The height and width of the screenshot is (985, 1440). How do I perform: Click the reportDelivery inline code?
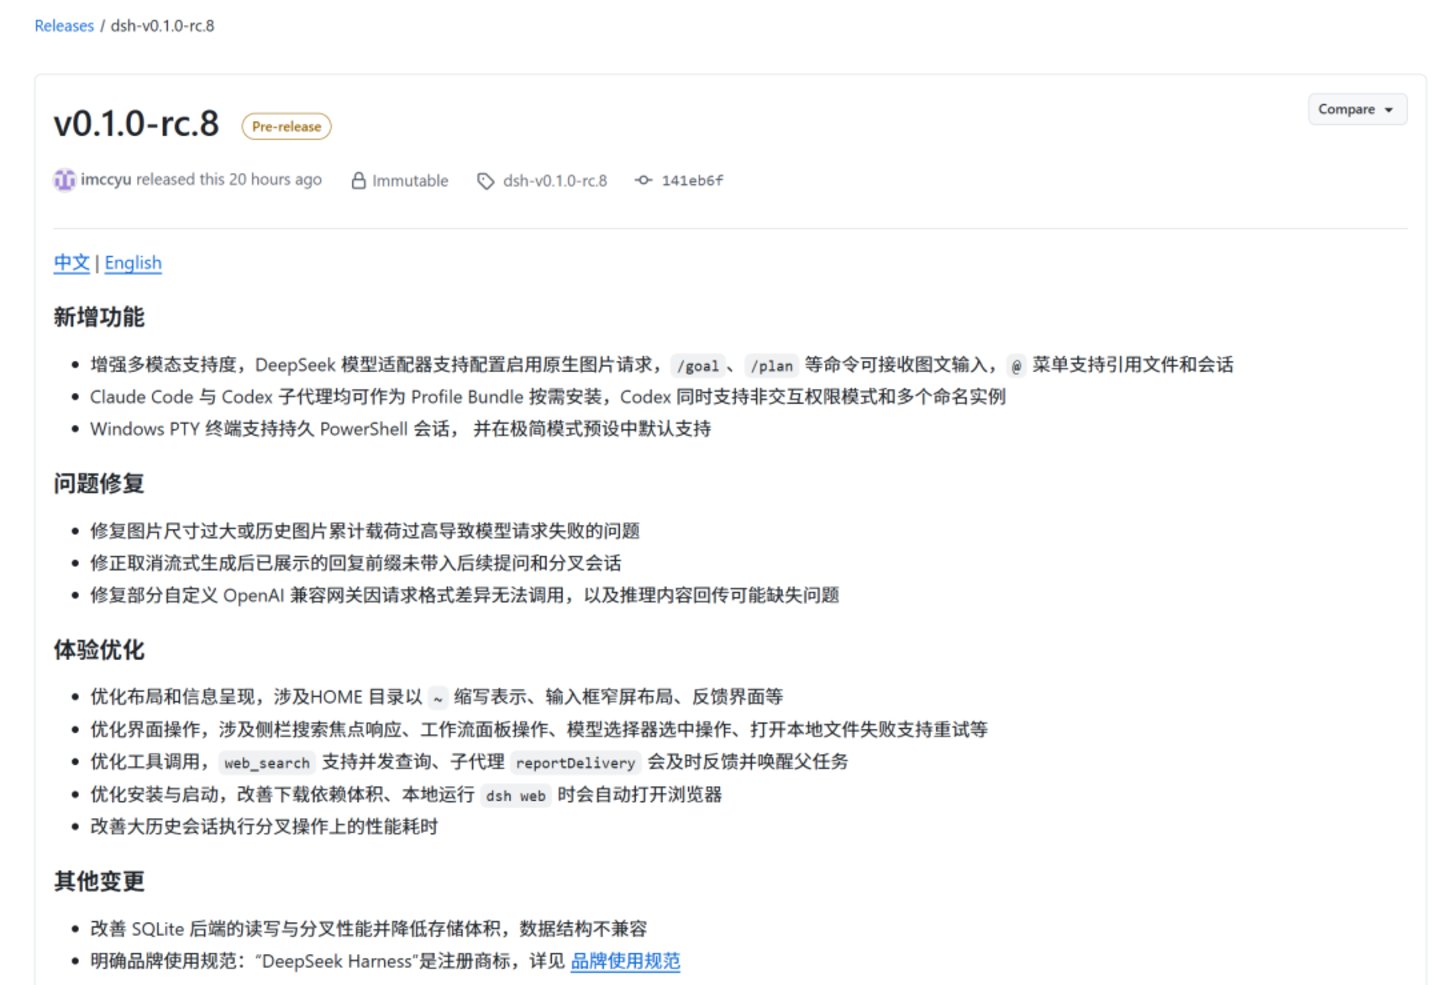(x=575, y=763)
